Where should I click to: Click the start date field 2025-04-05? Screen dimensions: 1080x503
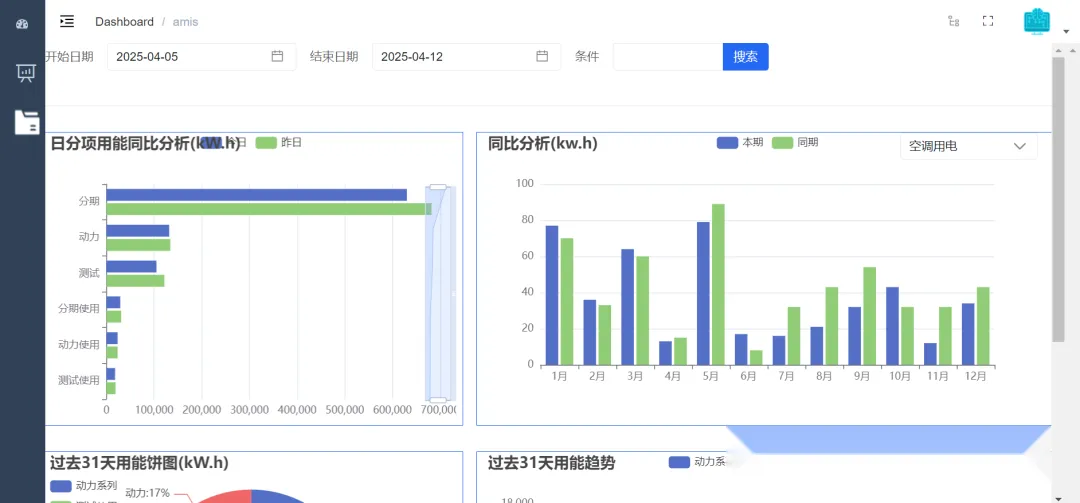201,57
